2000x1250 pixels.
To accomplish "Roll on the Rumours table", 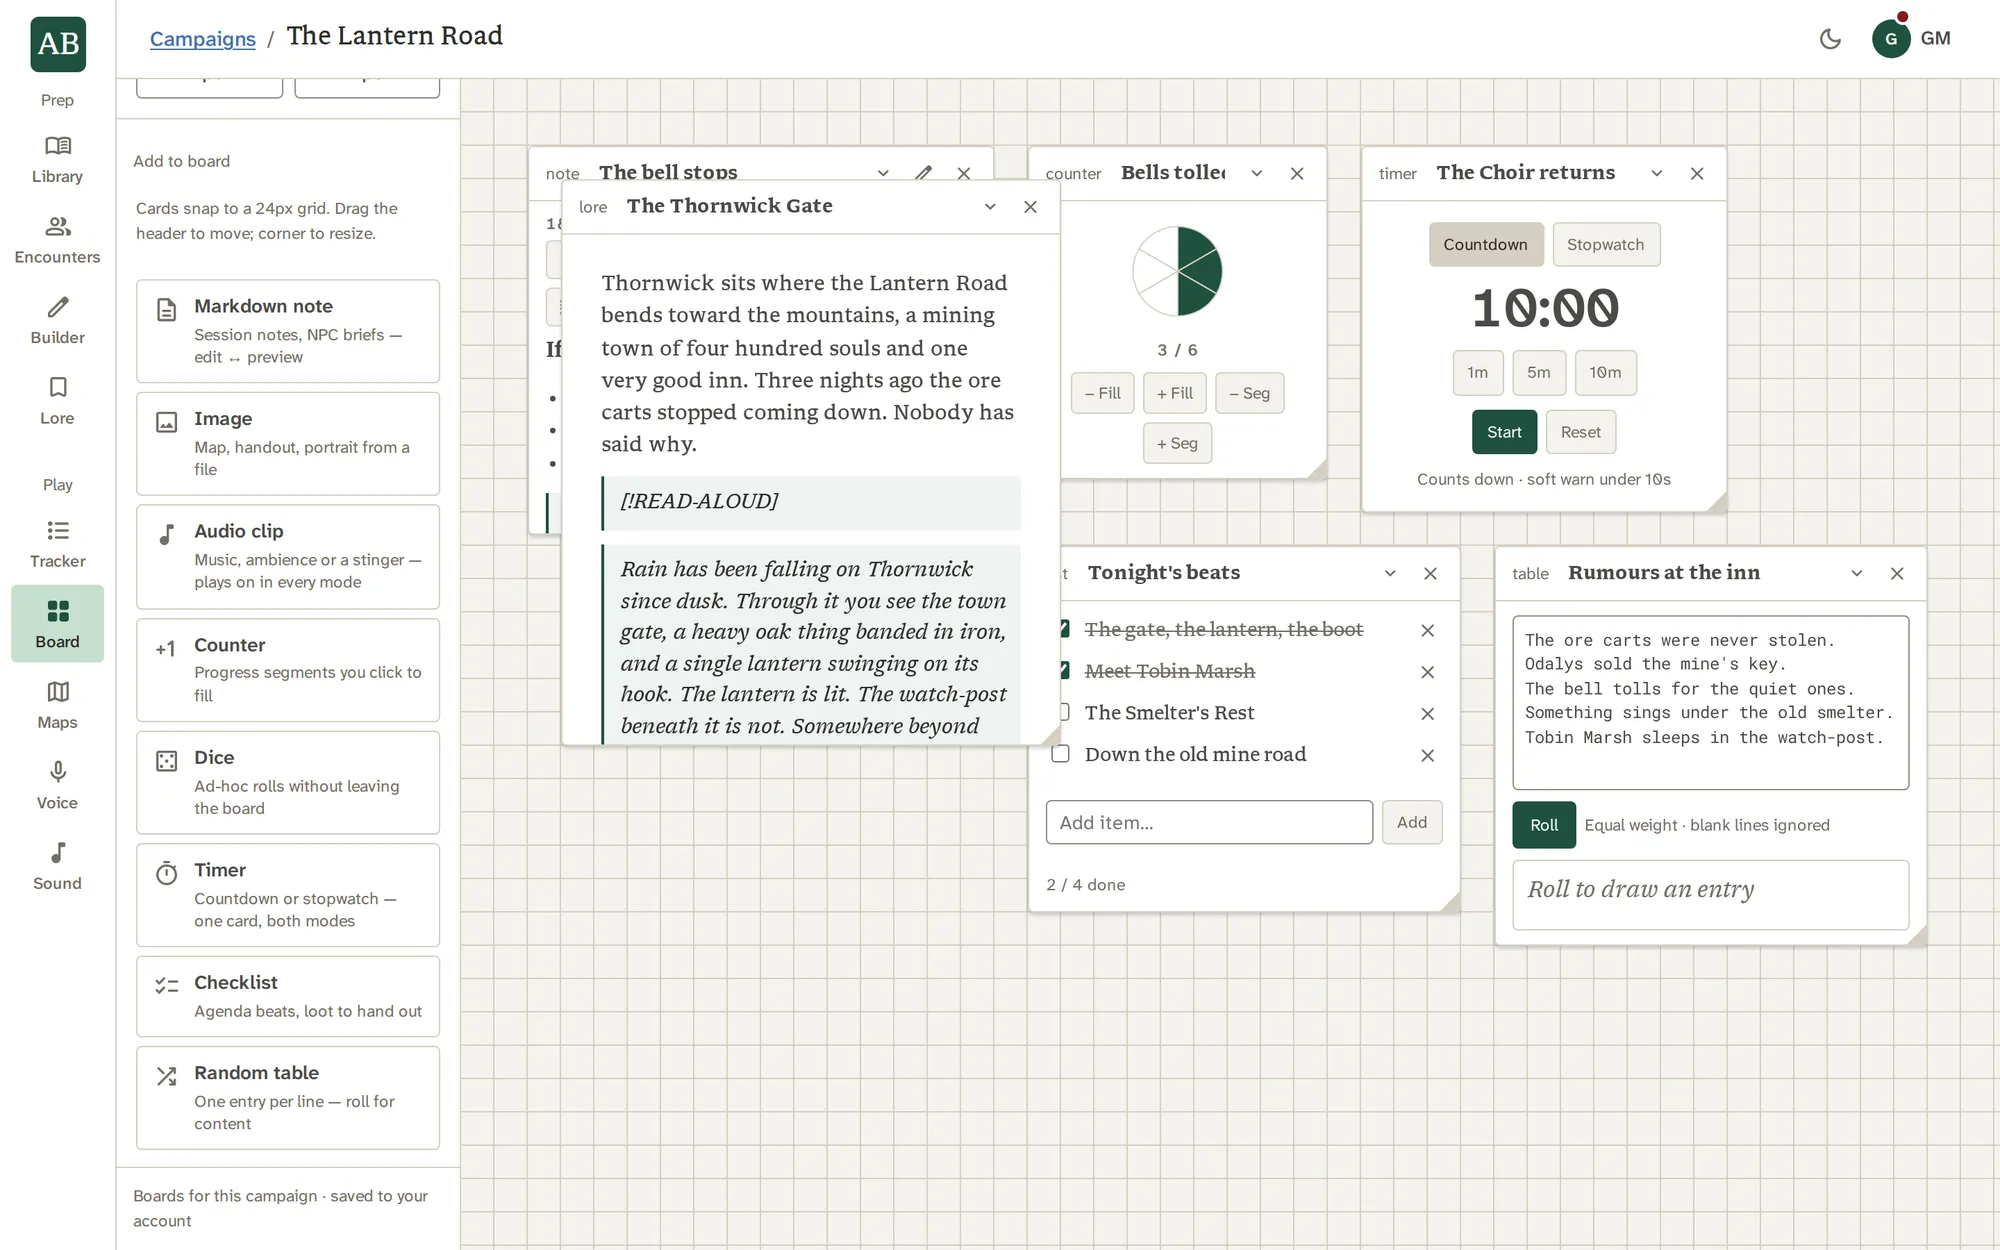I will (x=1544, y=825).
